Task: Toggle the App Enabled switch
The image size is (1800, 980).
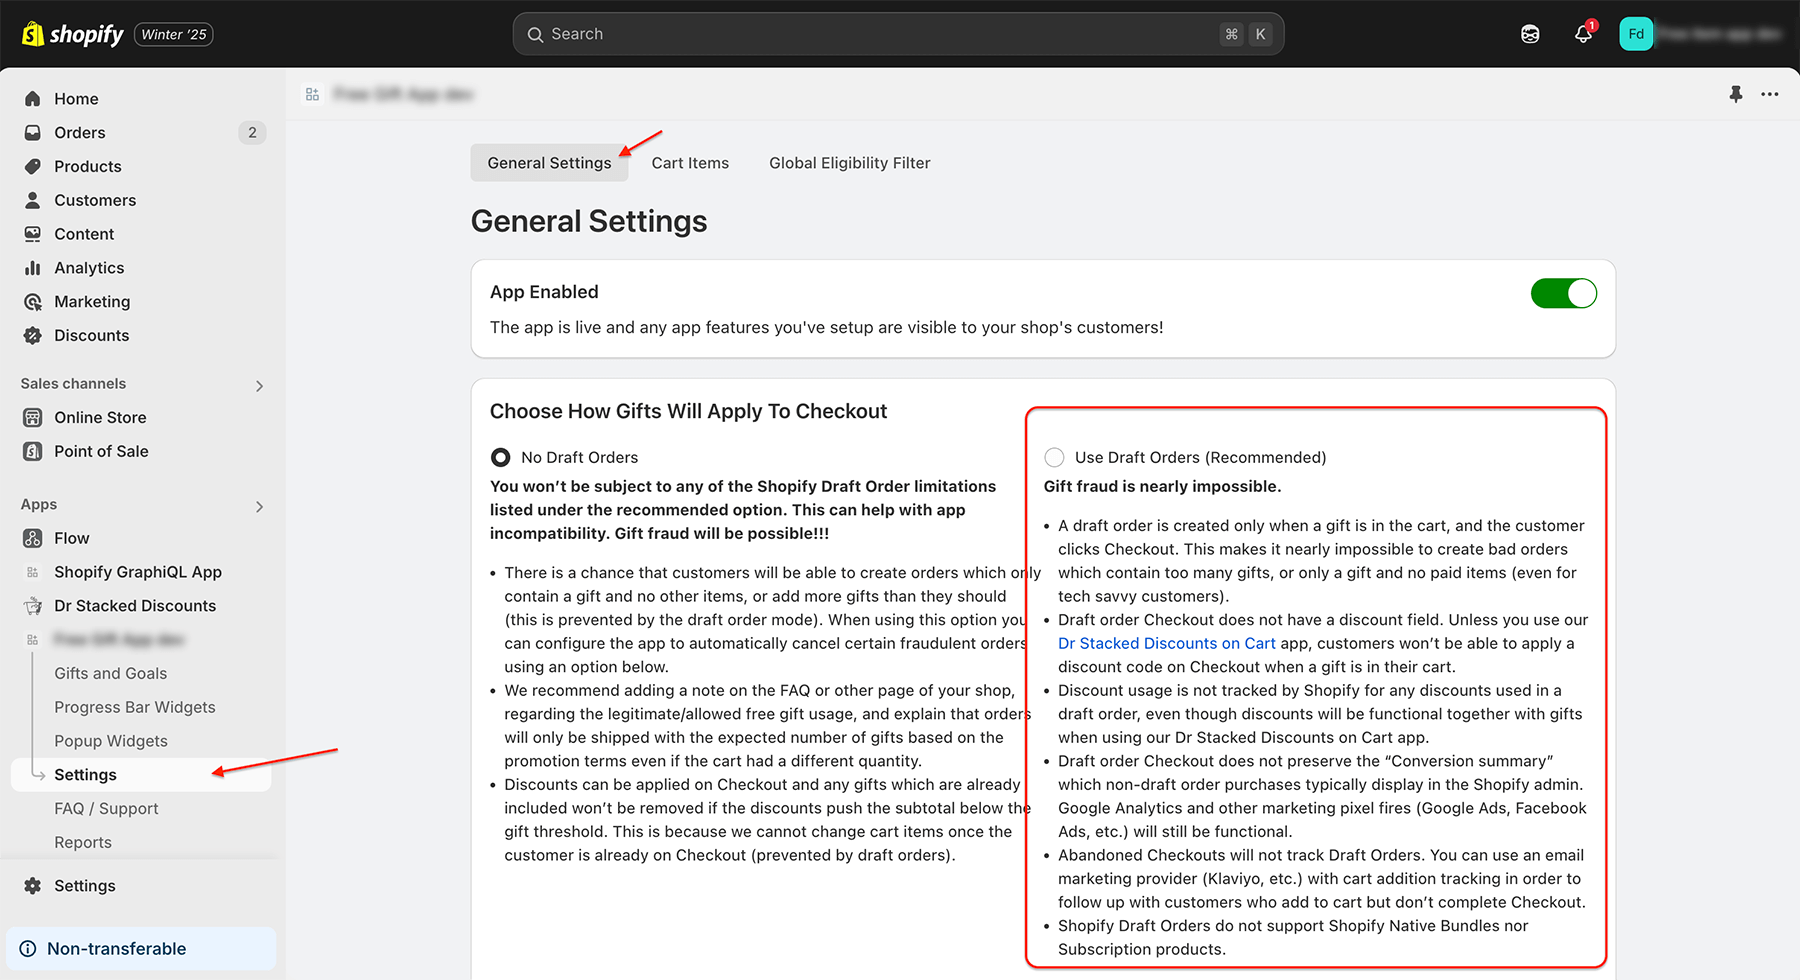Action: tap(1564, 293)
